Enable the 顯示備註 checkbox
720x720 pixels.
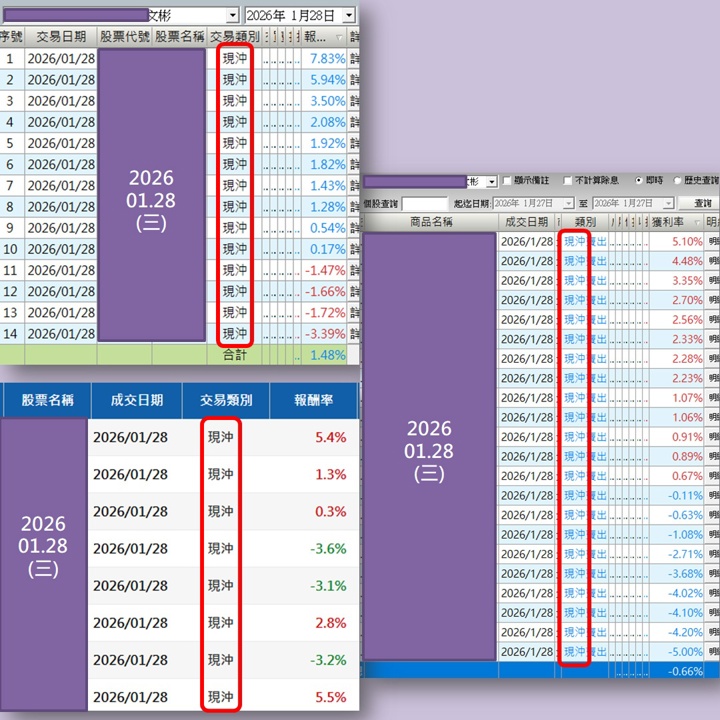click(507, 180)
